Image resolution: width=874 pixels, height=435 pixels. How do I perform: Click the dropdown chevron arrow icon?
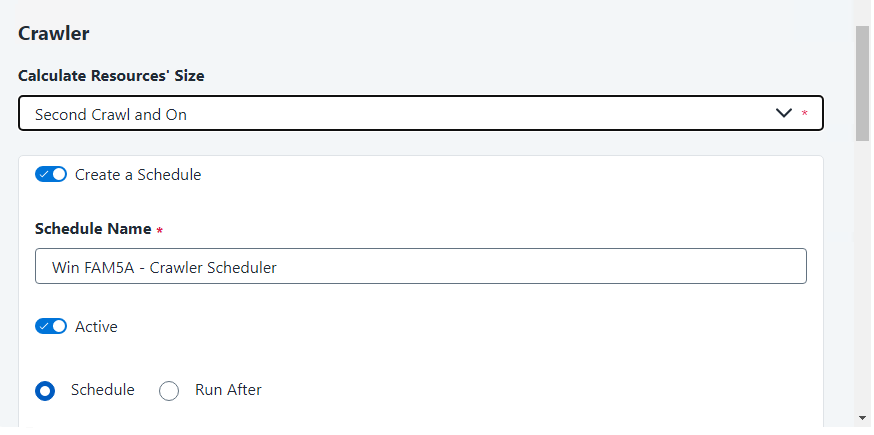coord(784,113)
